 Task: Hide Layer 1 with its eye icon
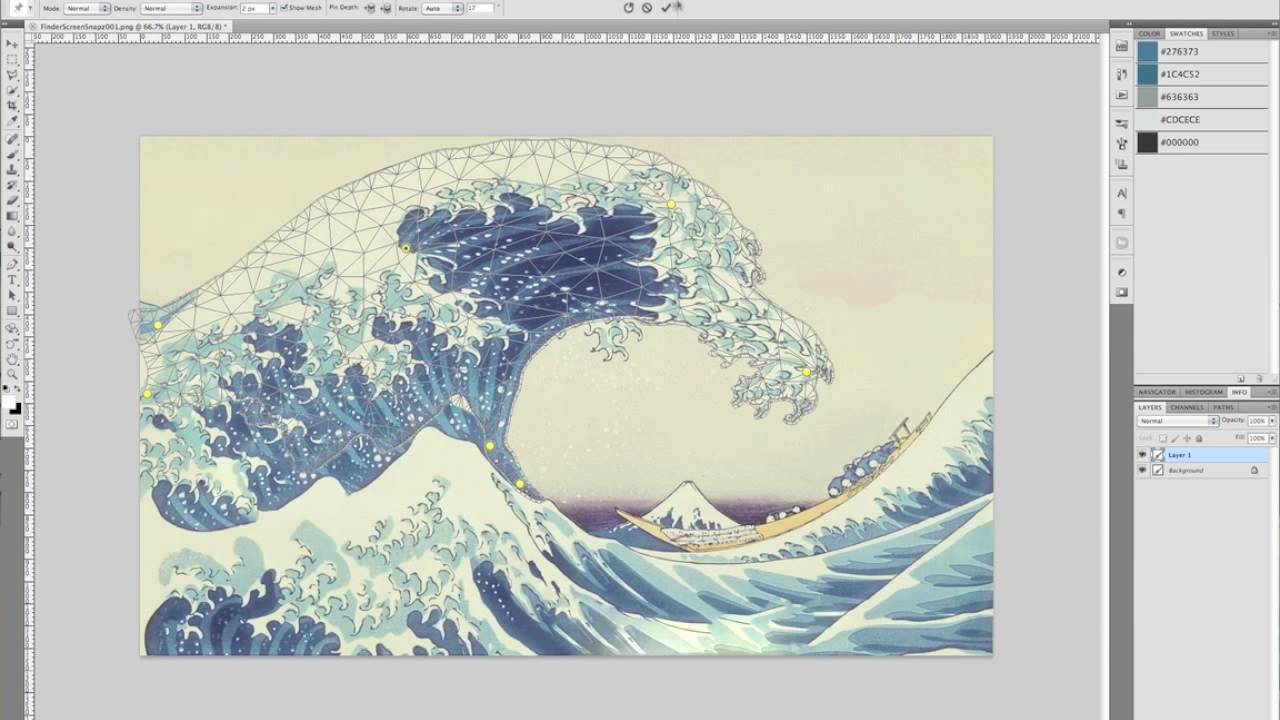click(1142, 454)
